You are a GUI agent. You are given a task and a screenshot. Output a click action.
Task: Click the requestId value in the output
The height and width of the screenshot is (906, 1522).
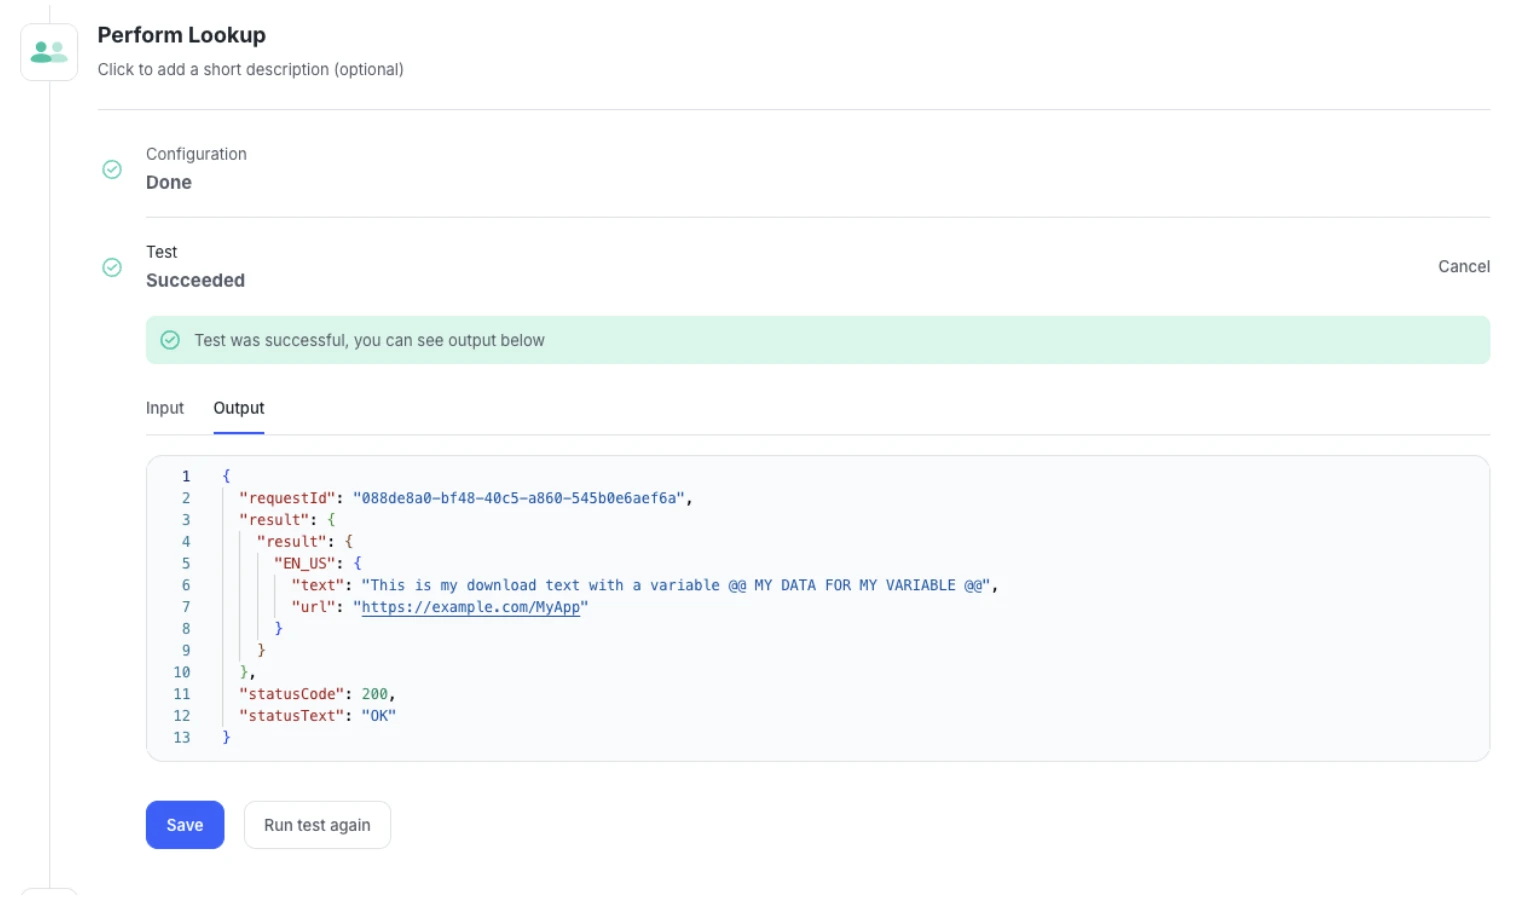tap(518, 498)
